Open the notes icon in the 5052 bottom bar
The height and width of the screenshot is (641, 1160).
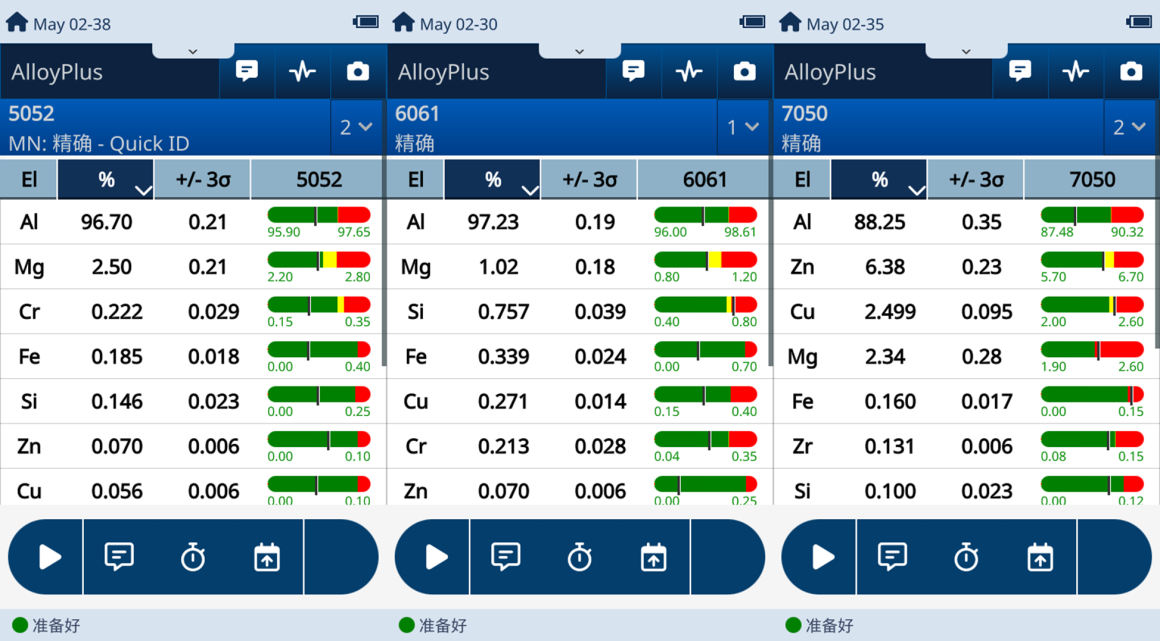119,557
